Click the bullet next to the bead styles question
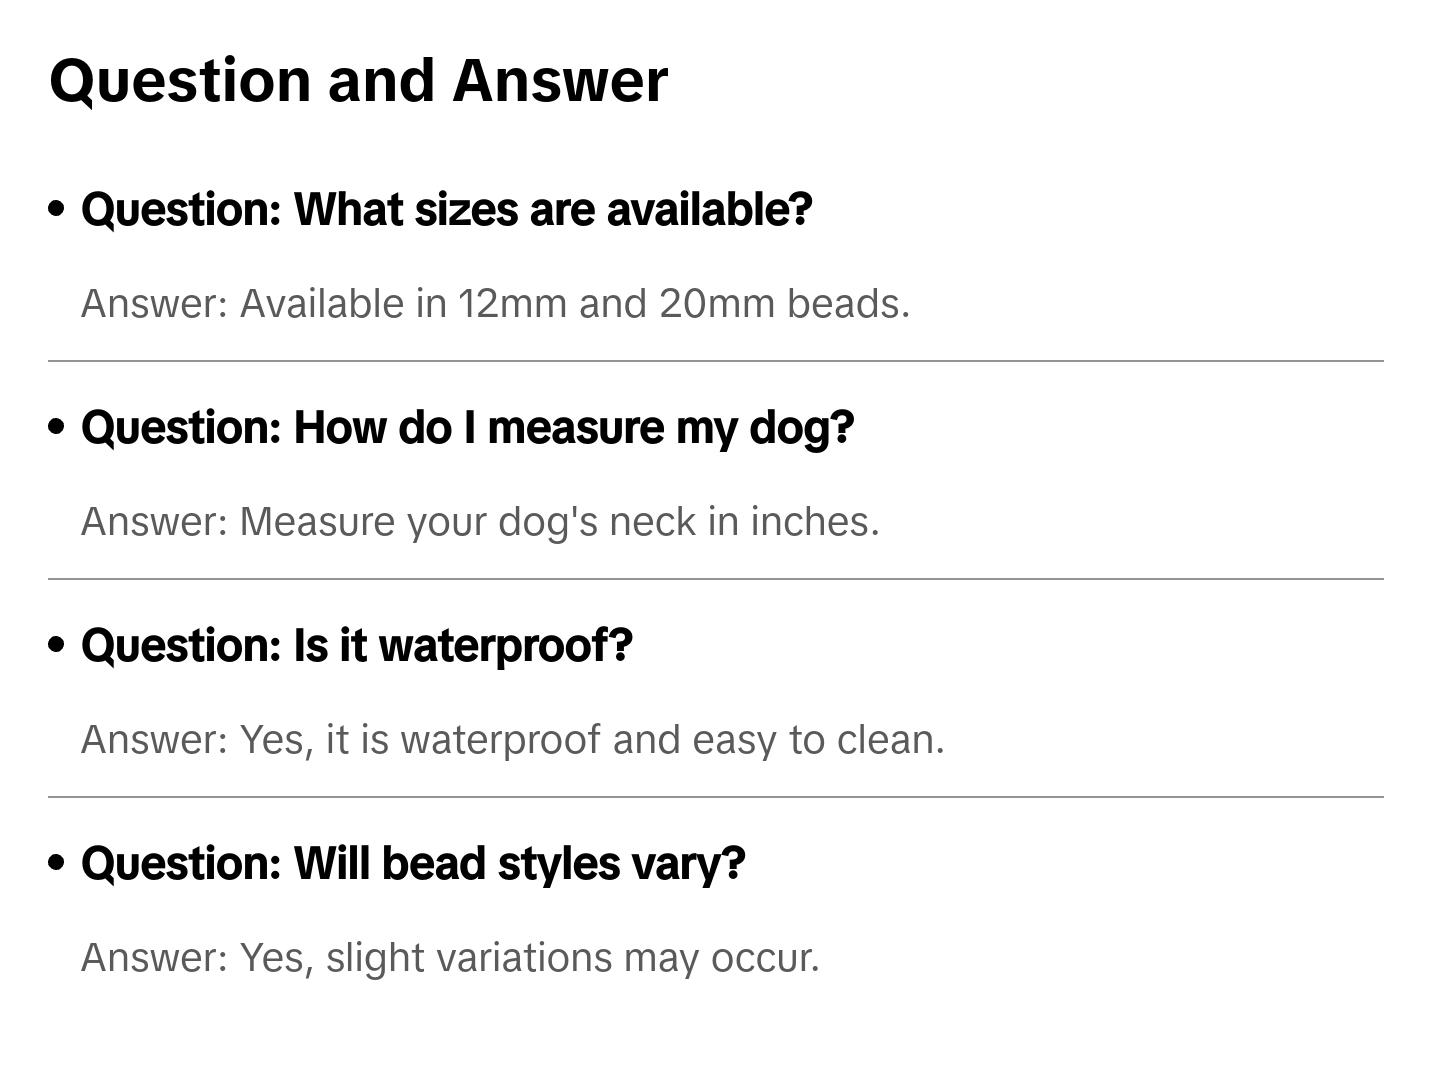Viewport: 1432px width, 1072px height. coord(57,863)
